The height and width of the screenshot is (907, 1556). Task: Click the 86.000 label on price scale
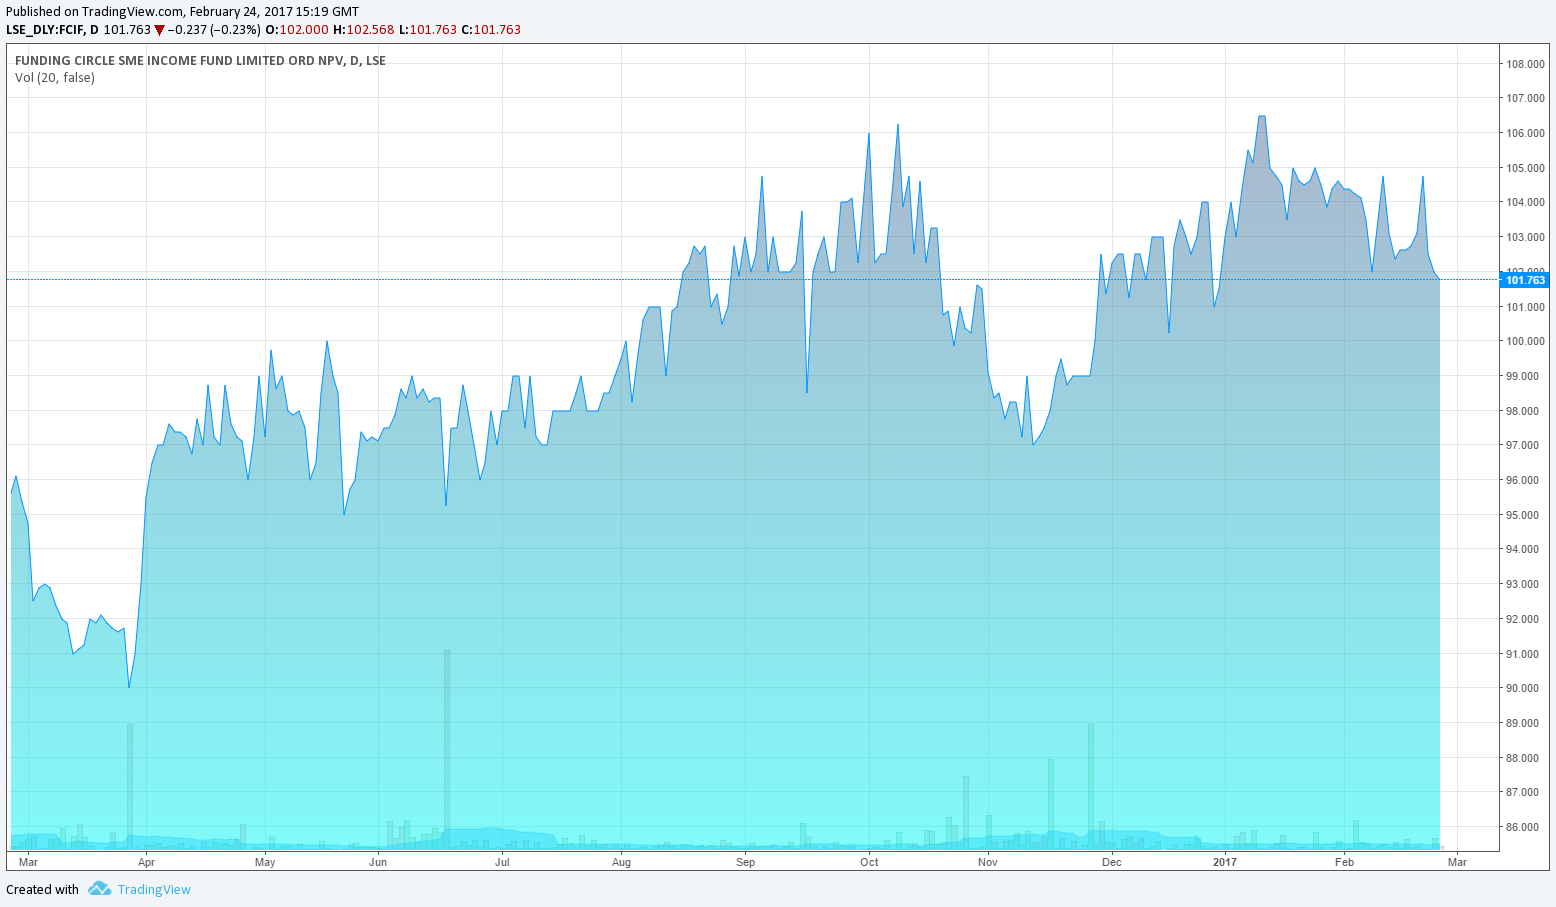point(1525,827)
